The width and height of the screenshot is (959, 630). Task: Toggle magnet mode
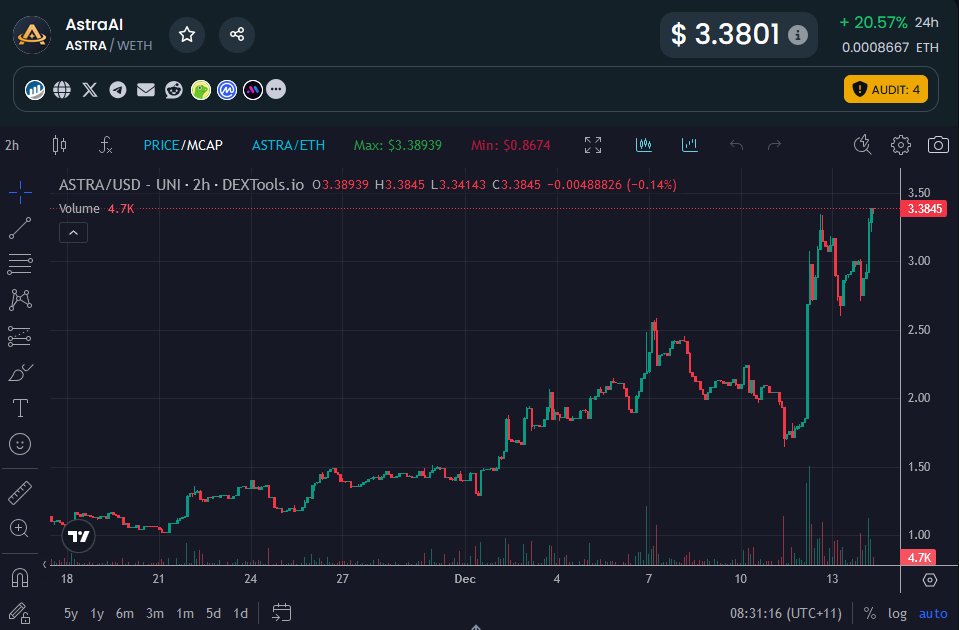point(20,577)
